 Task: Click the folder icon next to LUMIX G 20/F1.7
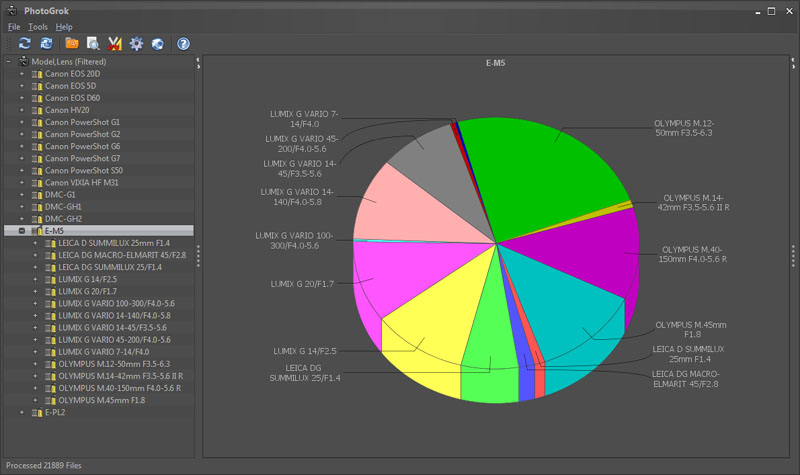point(51,292)
